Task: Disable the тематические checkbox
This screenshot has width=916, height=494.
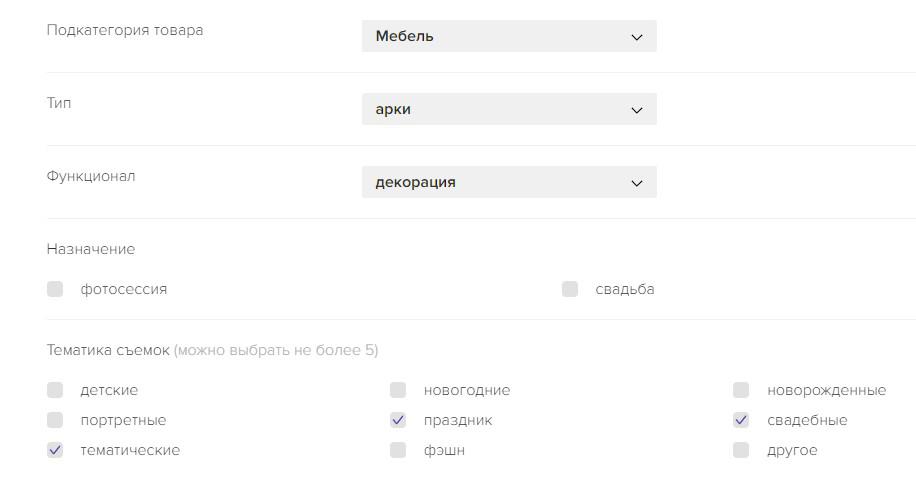Action: 55,450
